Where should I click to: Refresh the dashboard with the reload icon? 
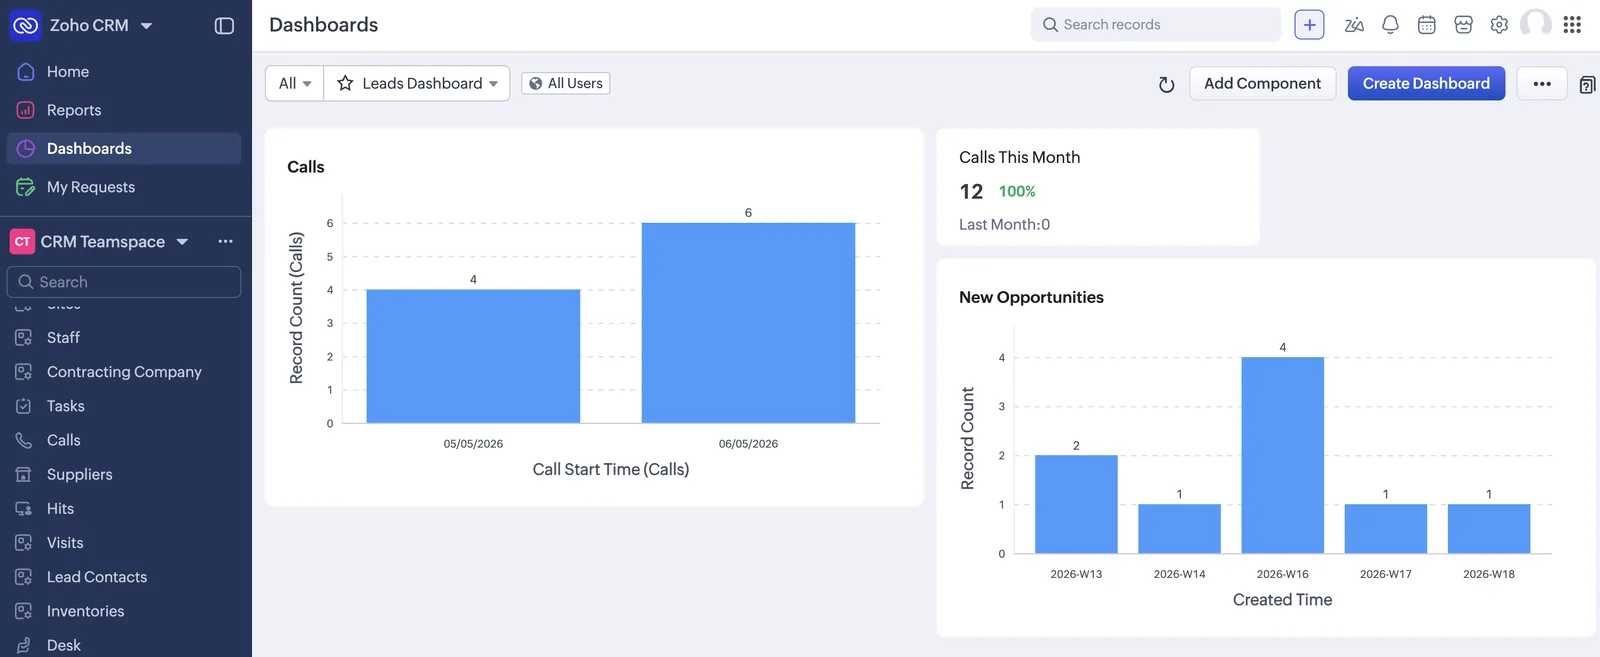tap(1166, 85)
